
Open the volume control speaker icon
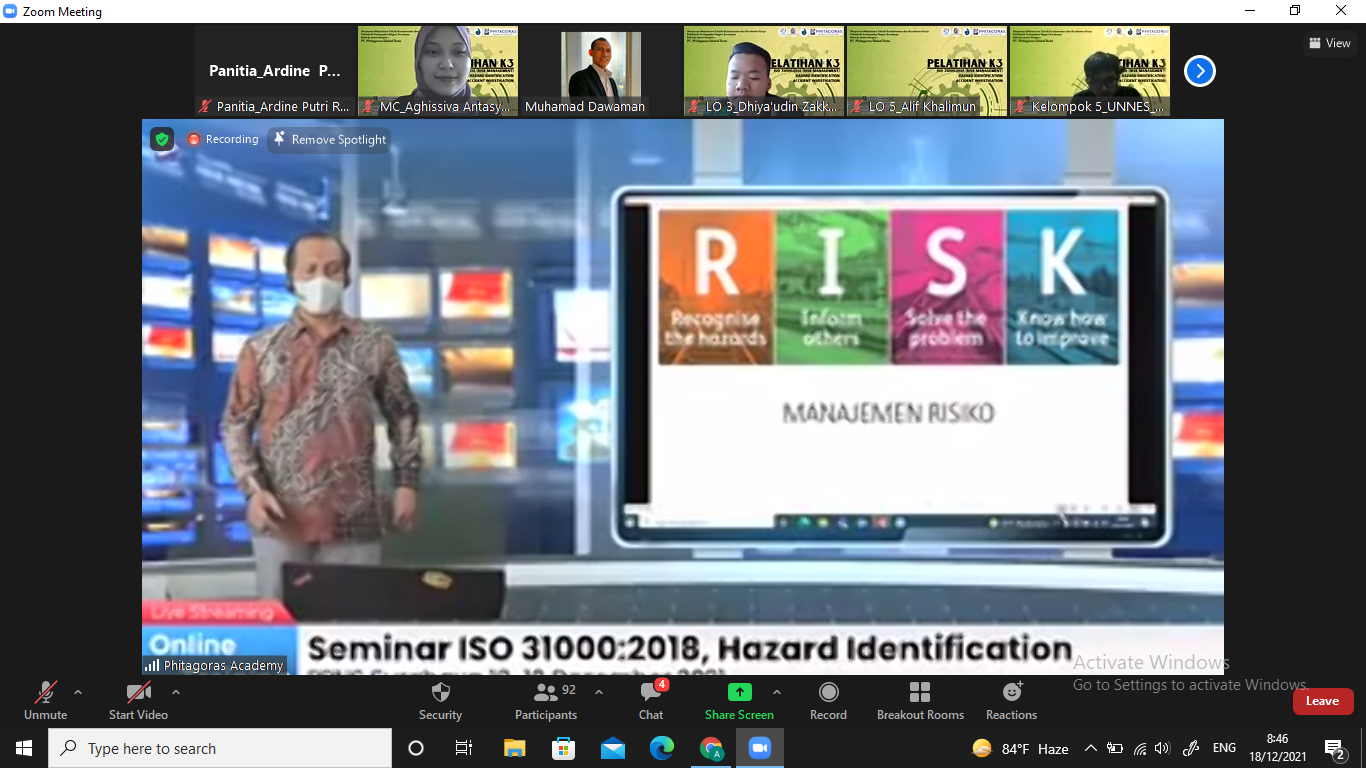pos(1161,748)
